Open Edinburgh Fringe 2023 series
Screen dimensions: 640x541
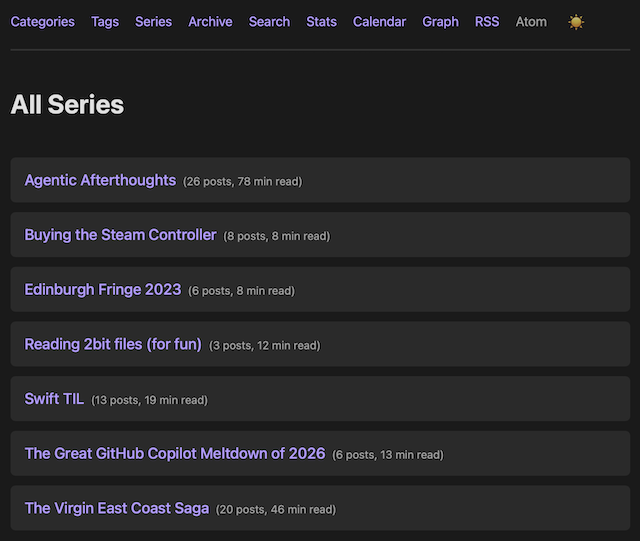(x=103, y=289)
